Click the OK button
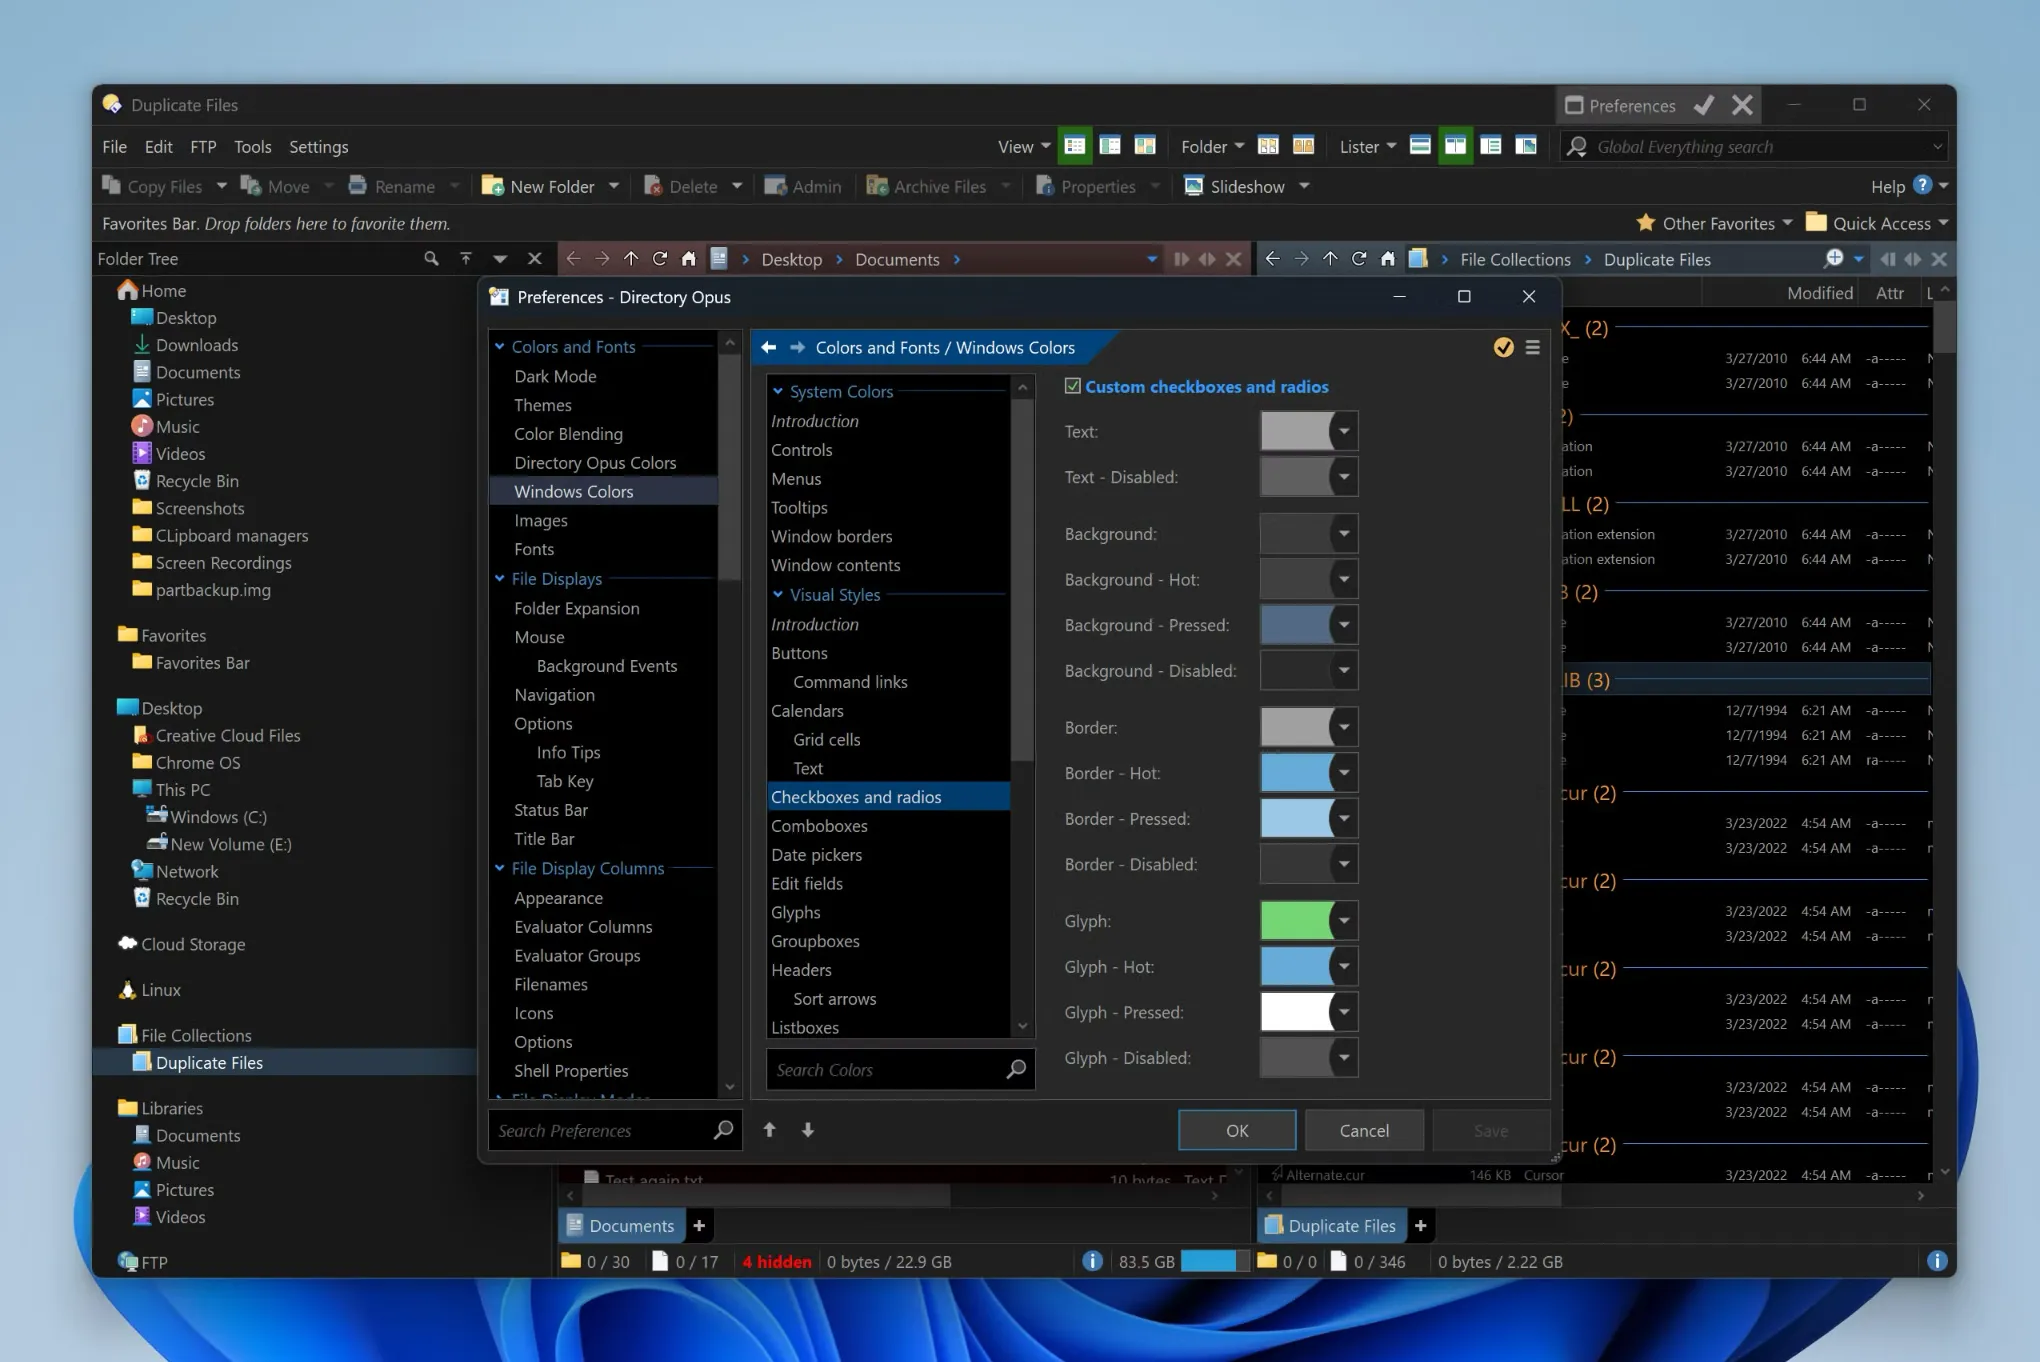Viewport: 2040px width, 1362px height. pyautogui.click(x=1236, y=1130)
